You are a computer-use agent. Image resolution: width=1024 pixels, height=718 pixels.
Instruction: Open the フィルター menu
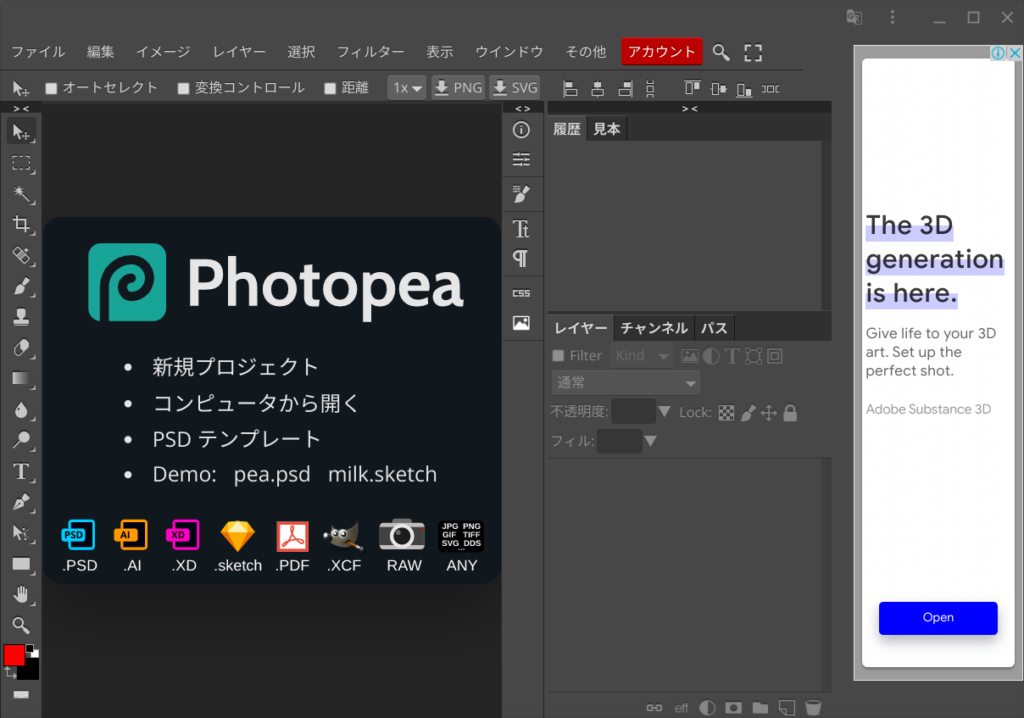coord(370,52)
